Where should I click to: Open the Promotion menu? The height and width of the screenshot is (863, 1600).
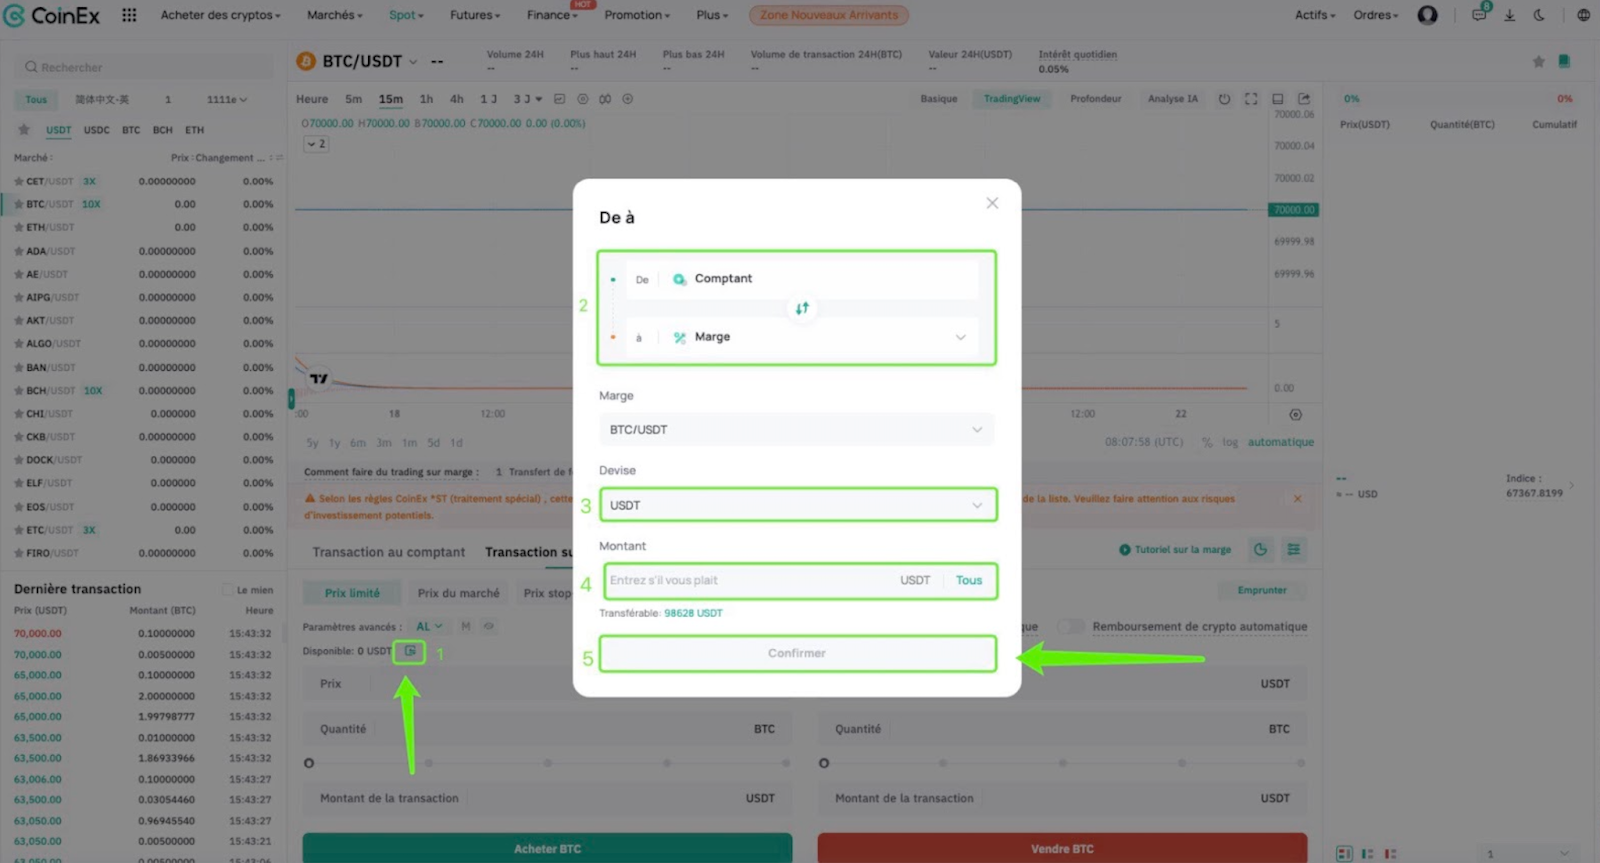(x=637, y=15)
